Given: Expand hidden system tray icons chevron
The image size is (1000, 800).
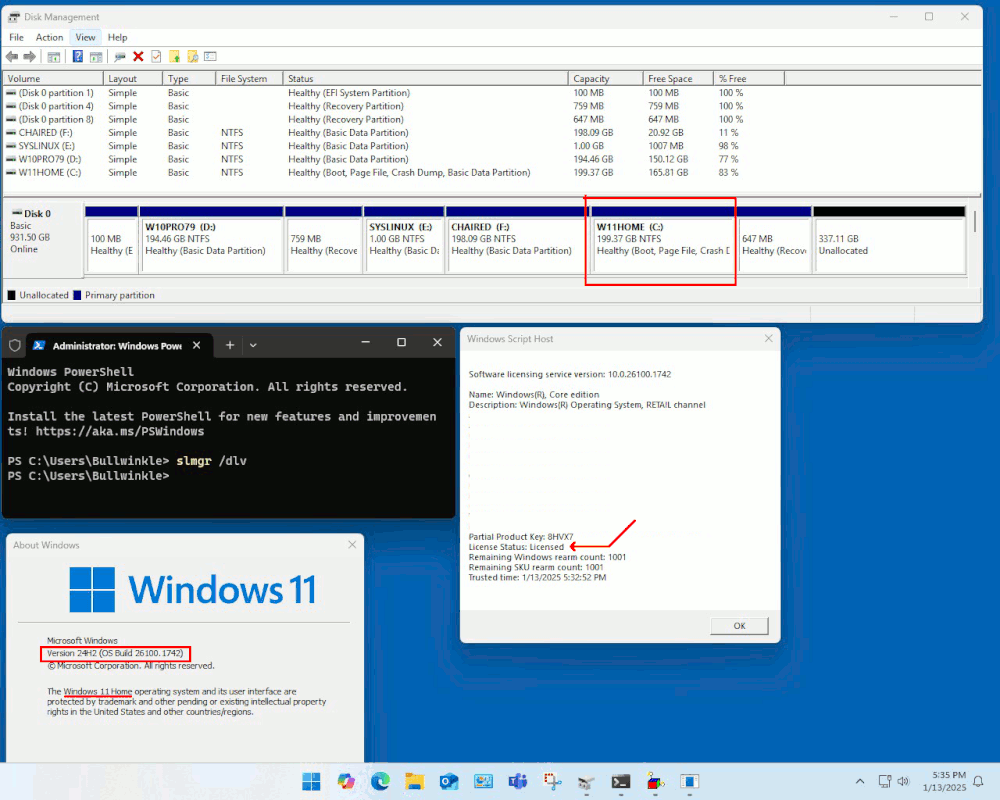Looking at the screenshot, I should click(x=860, y=781).
